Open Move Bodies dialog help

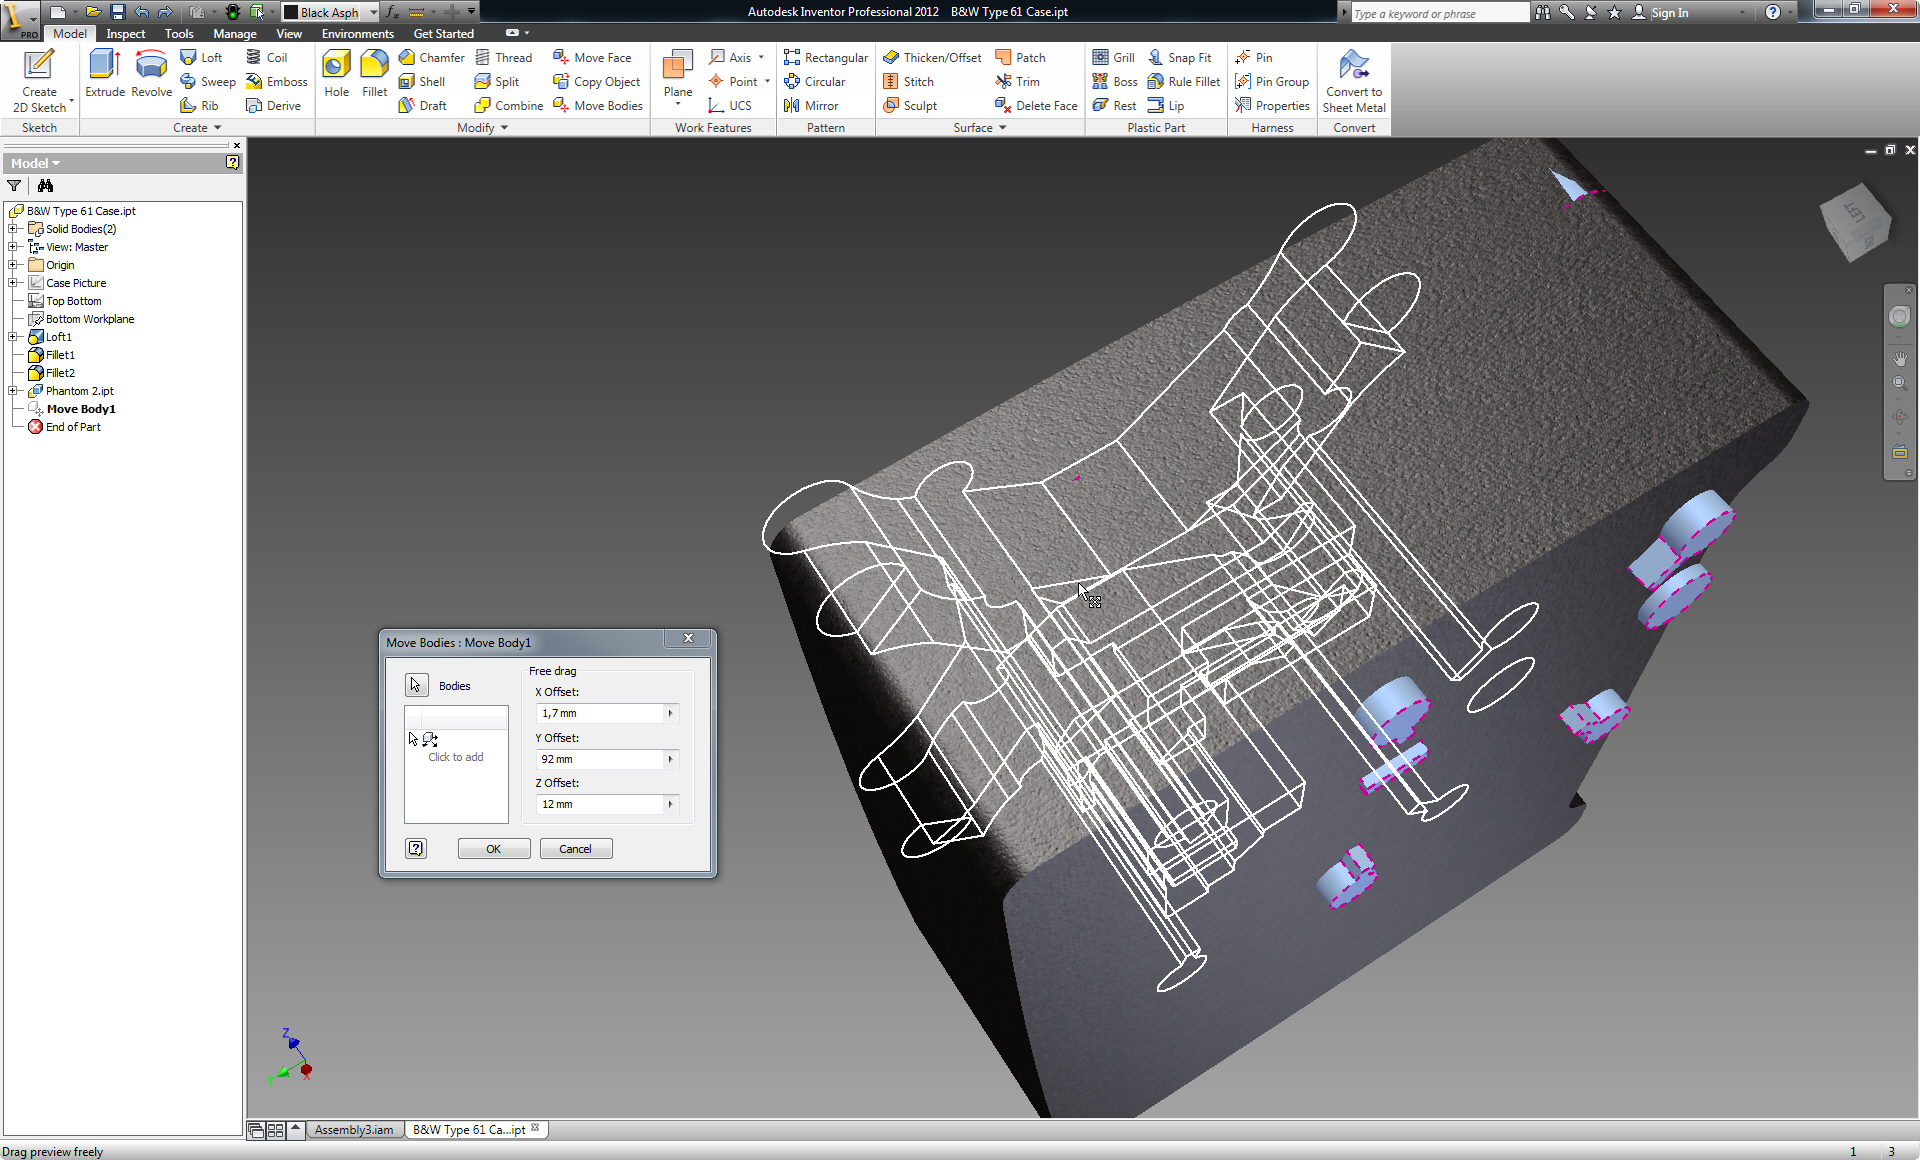tap(416, 848)
